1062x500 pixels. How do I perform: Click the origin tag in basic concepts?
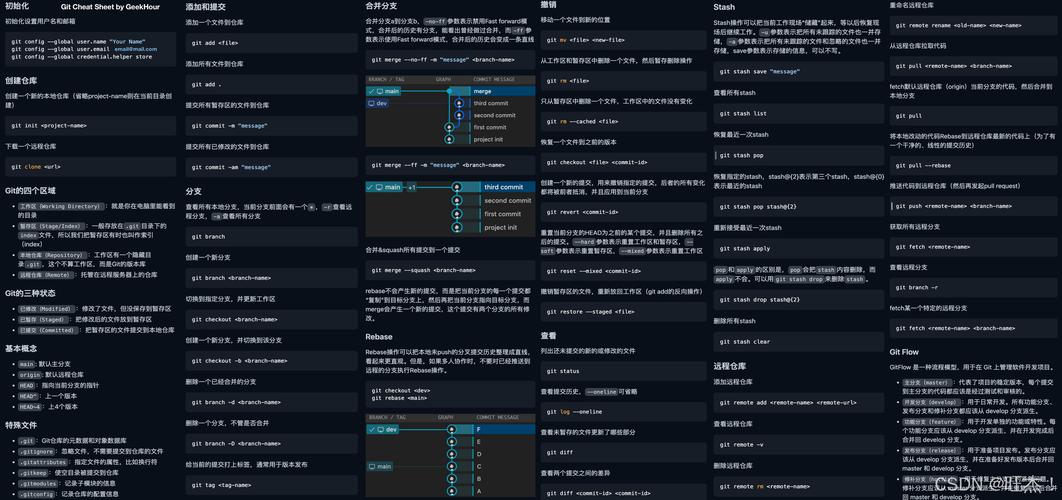30,375
